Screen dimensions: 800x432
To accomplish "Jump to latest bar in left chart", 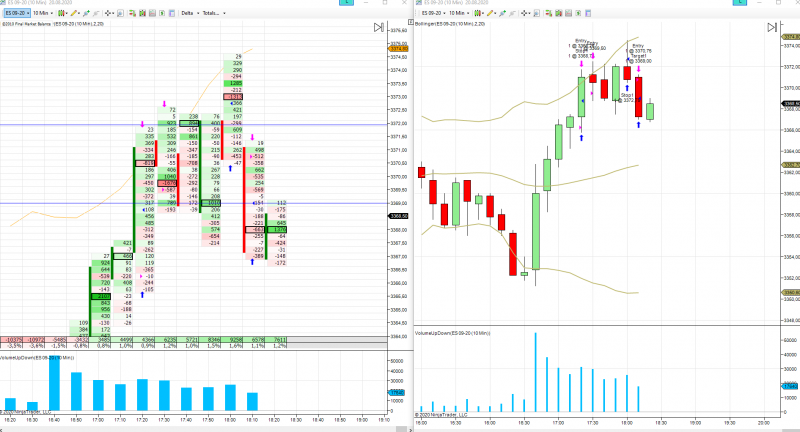I will point(379,28).
